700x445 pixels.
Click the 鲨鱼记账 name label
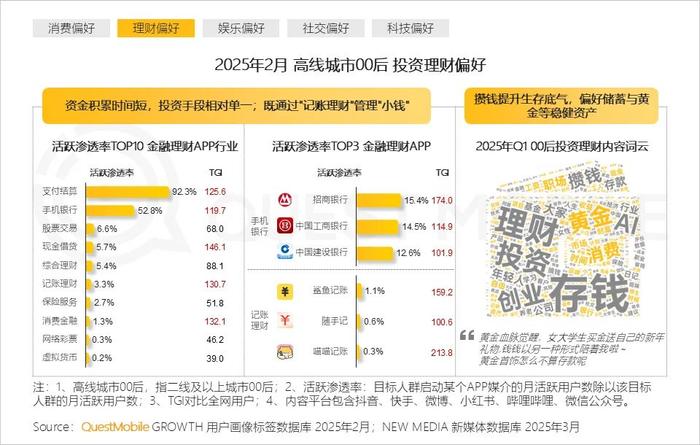point(330,291)
